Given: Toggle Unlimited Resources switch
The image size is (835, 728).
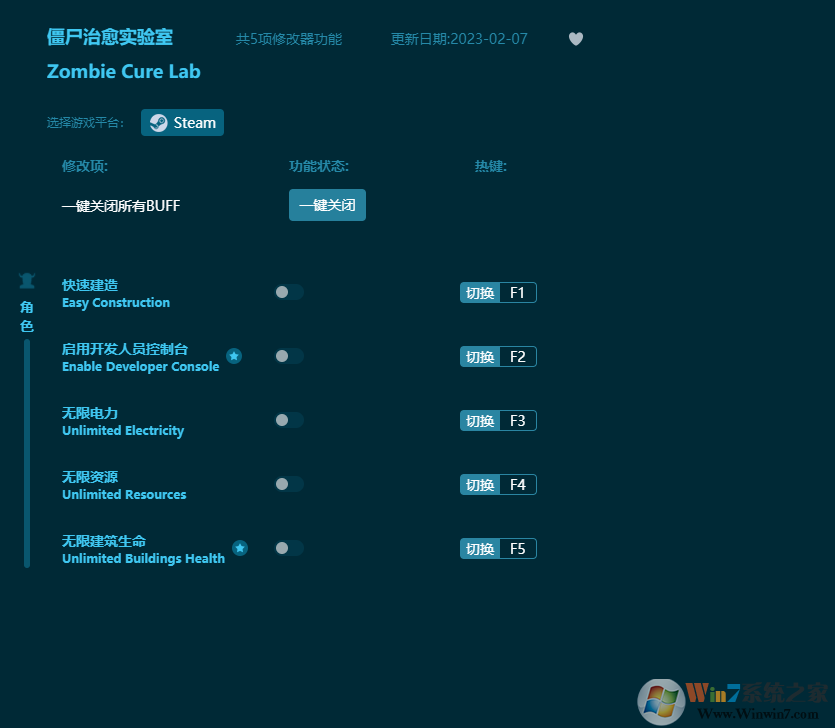Looking at the screenshot, I should pos(289,484).
